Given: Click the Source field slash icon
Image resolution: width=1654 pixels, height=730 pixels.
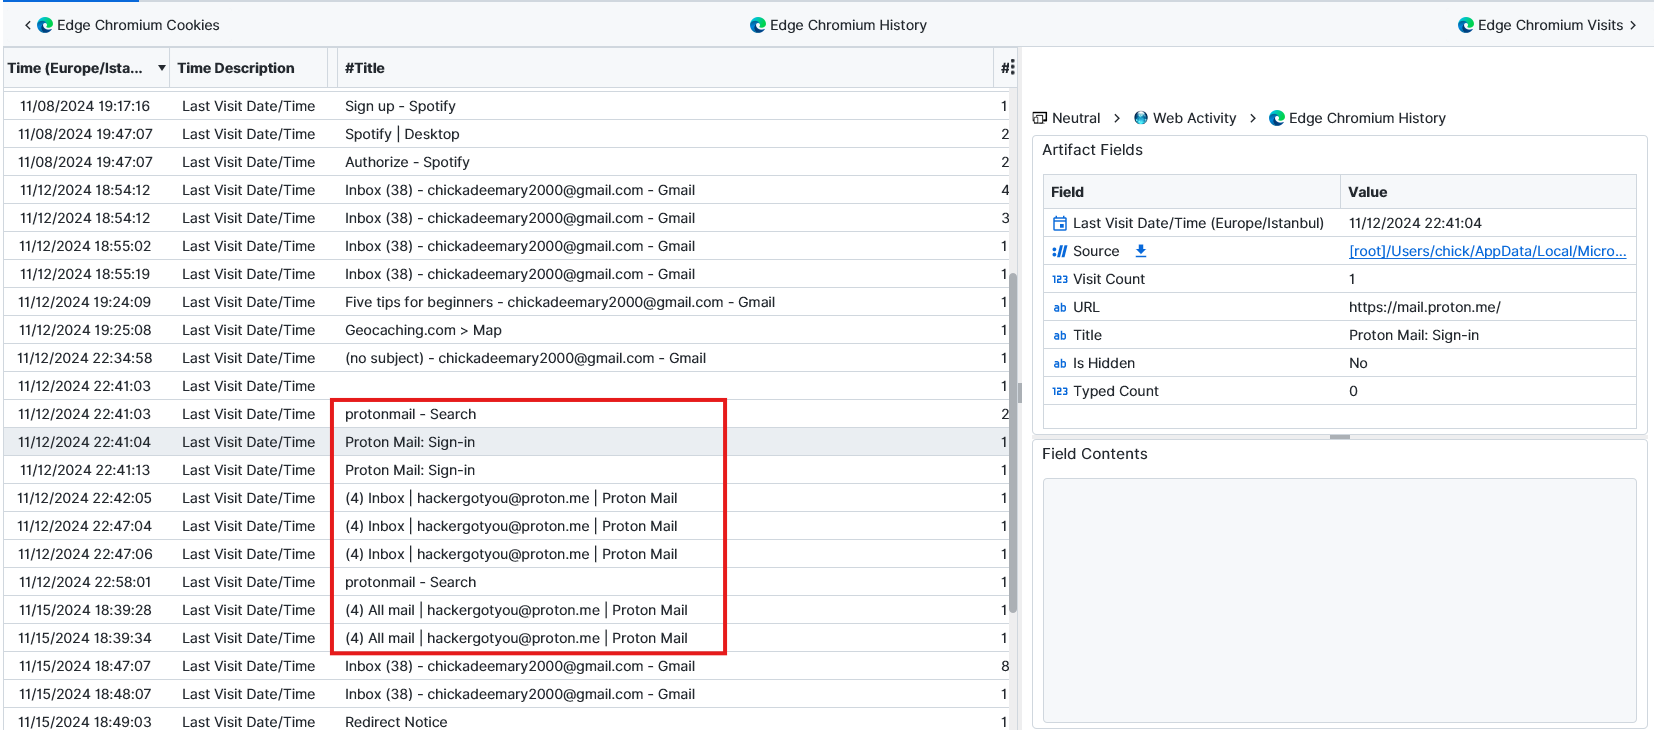Looking at the screenshot, I should (x=1059, y=251).
